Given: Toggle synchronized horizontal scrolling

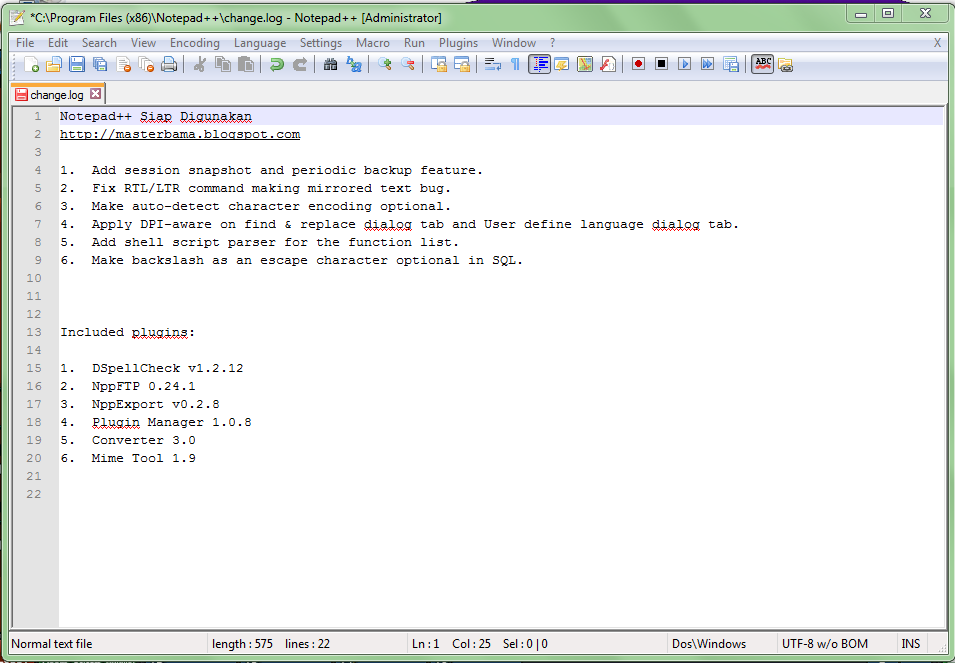Looking at the screenshot, I should [x=462, y=64].
